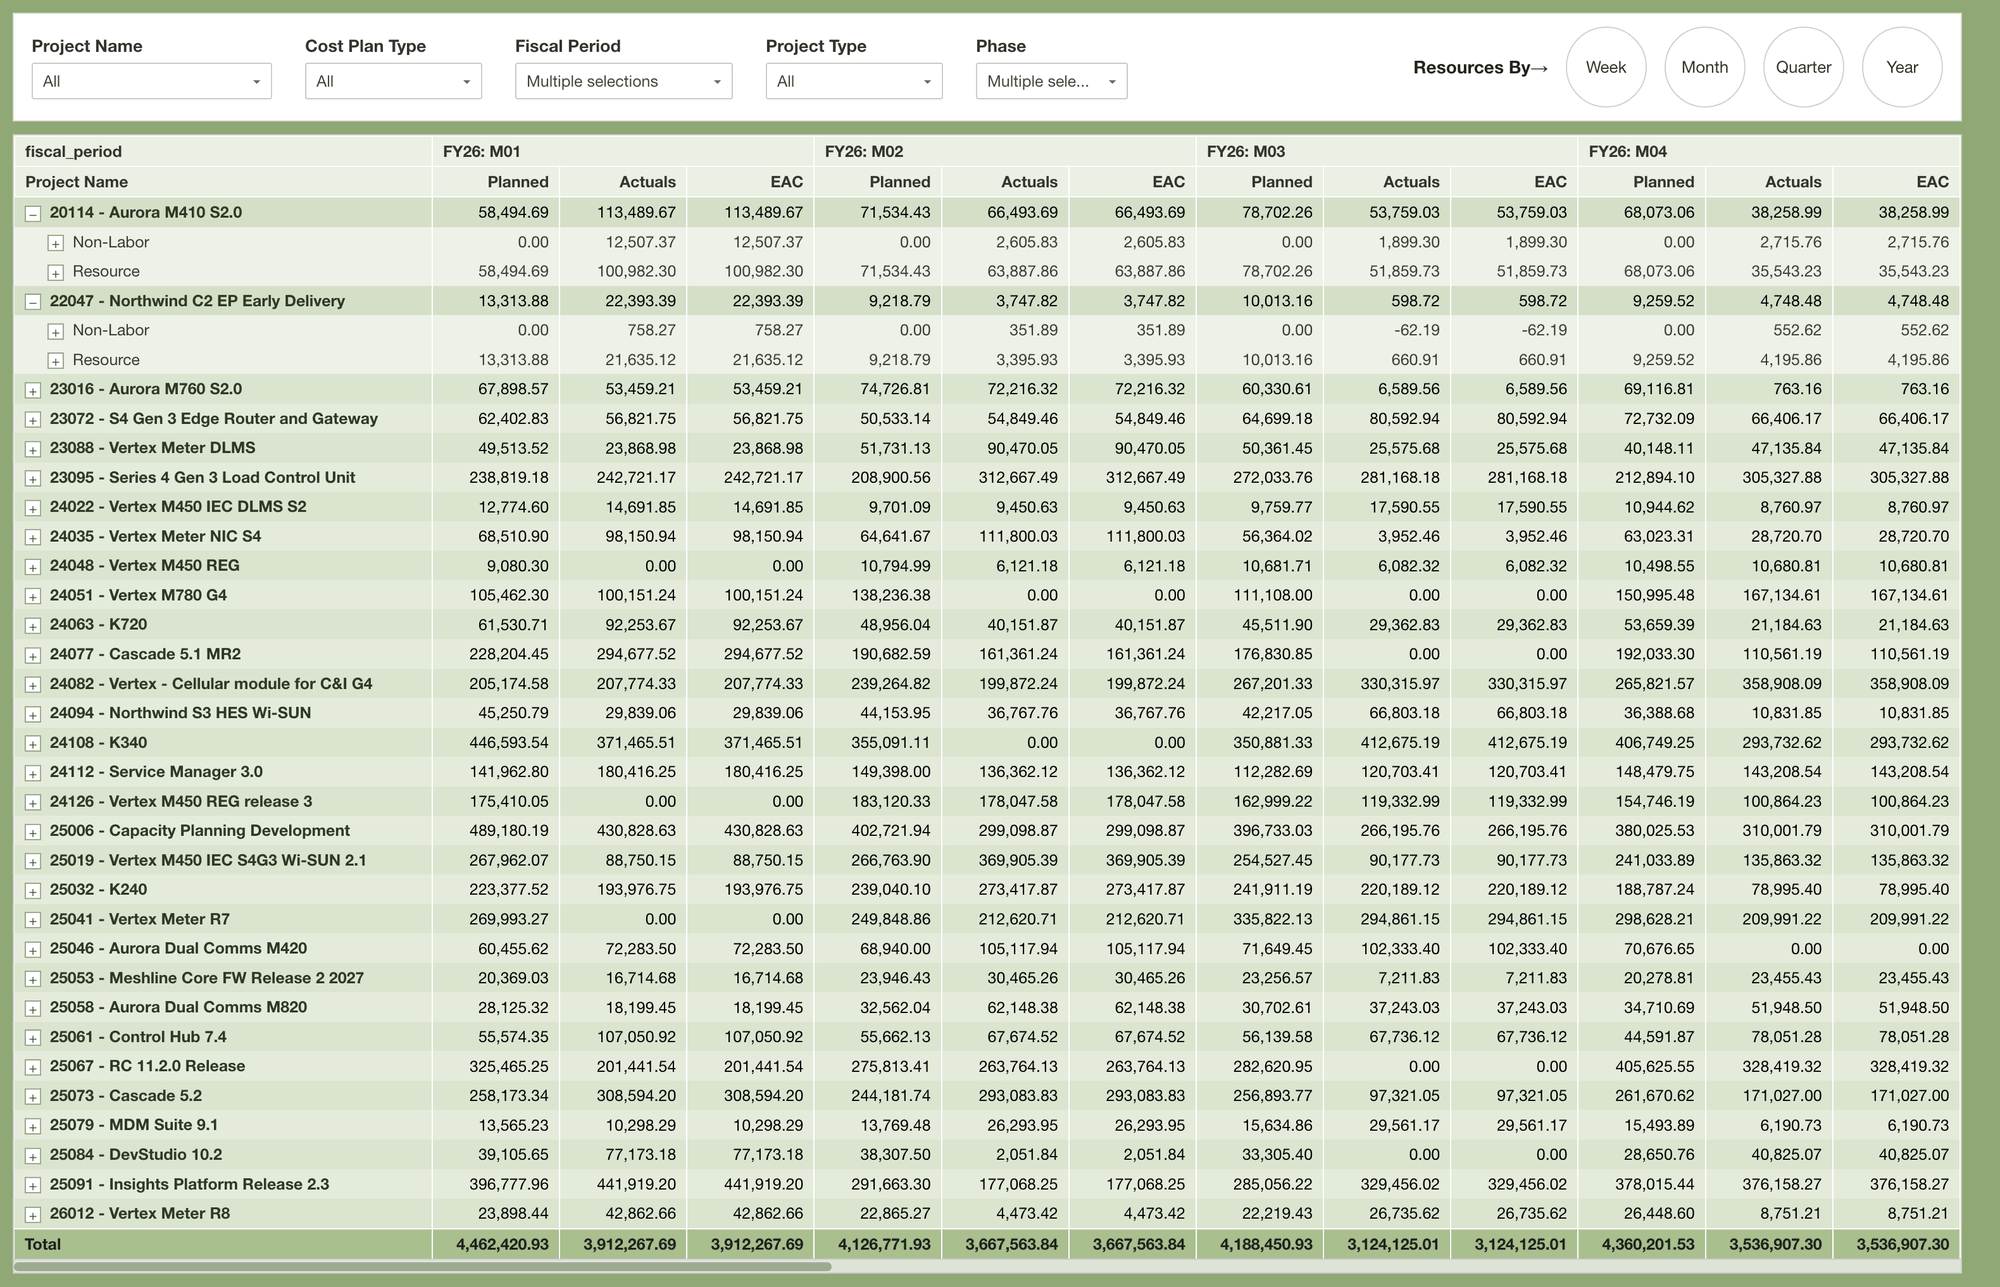Expand 24094 - Northwind S3 HES Wi-SUN
Image resolution: width=2000 pixels, height=1287 pixels.
(33, 714)
